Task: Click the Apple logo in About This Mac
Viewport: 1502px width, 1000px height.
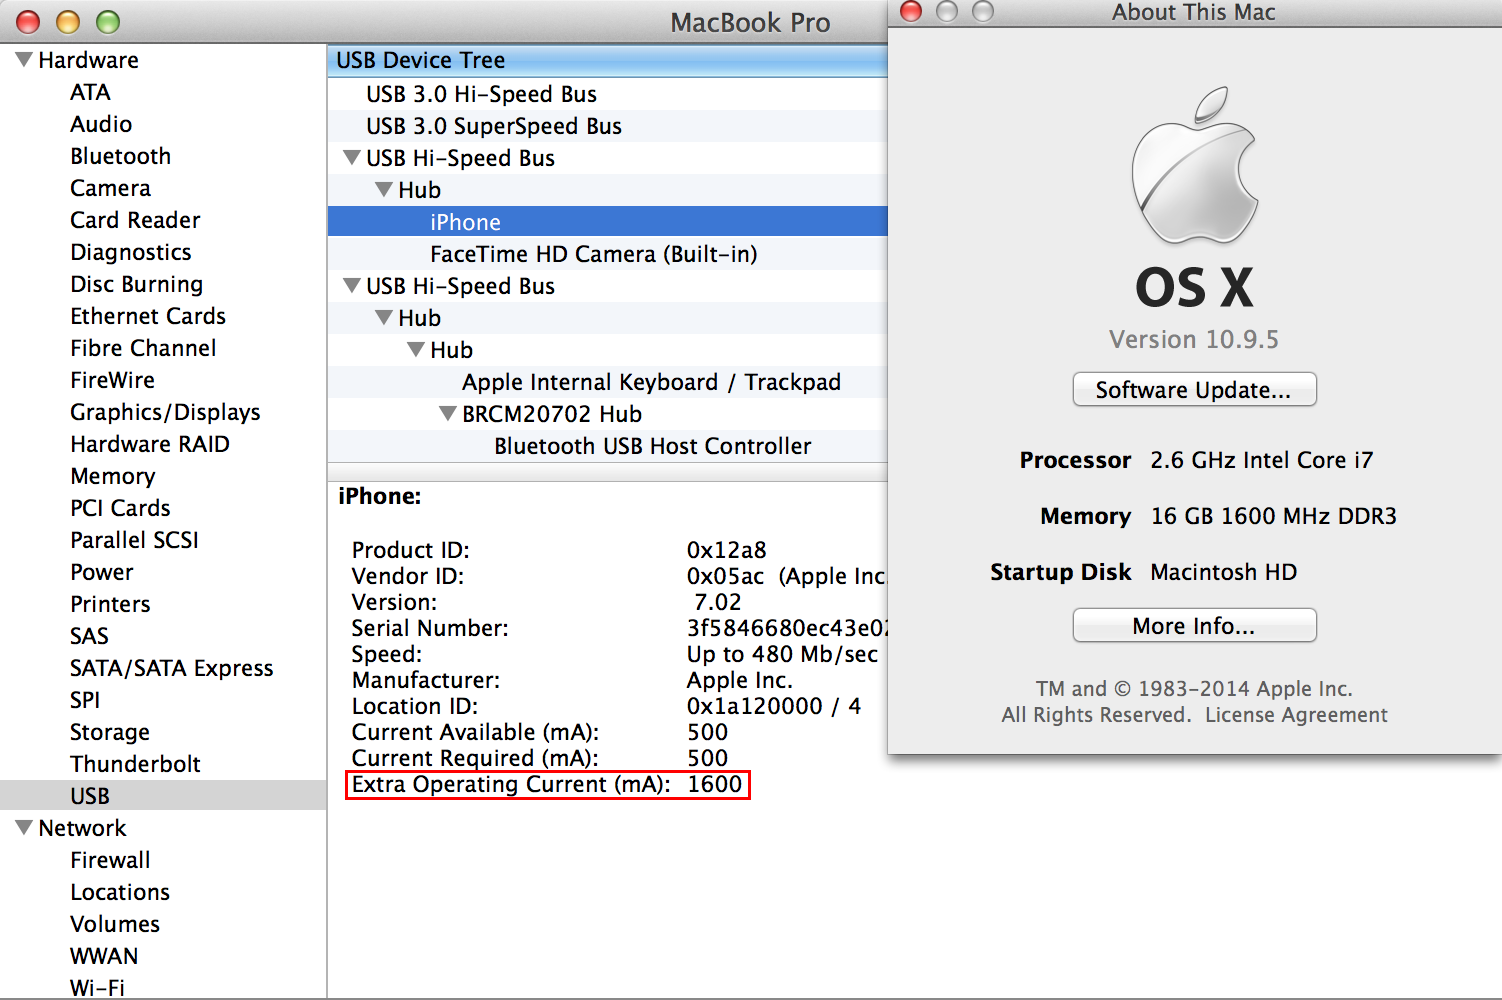Action: (1194, 166)
